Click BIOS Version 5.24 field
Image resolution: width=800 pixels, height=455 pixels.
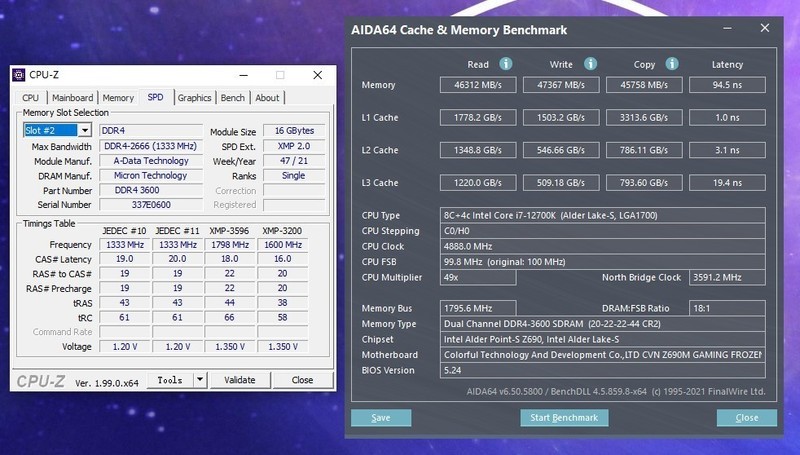tap(603, 370)
